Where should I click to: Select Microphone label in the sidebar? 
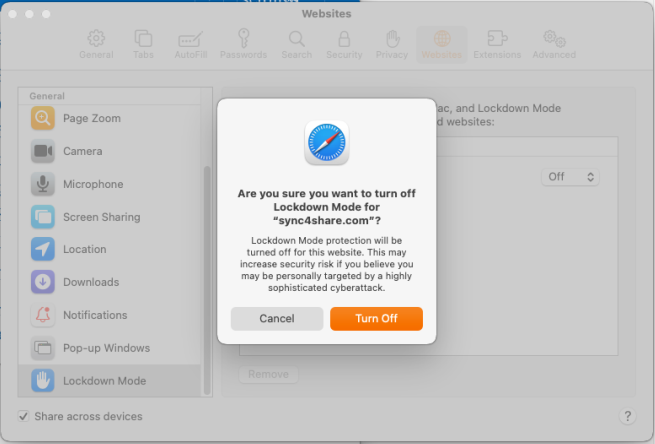[x=93, y=184]
